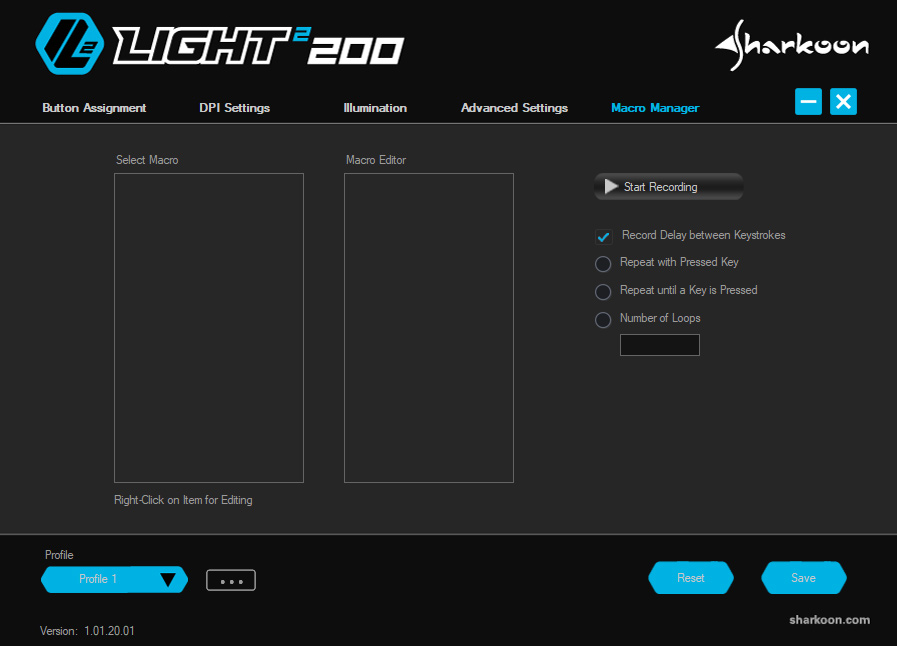The width and height of the screenshot is (897, 646).
Task: Select Repeat until a Key is Pressed
Action: [x=603, y=292]
